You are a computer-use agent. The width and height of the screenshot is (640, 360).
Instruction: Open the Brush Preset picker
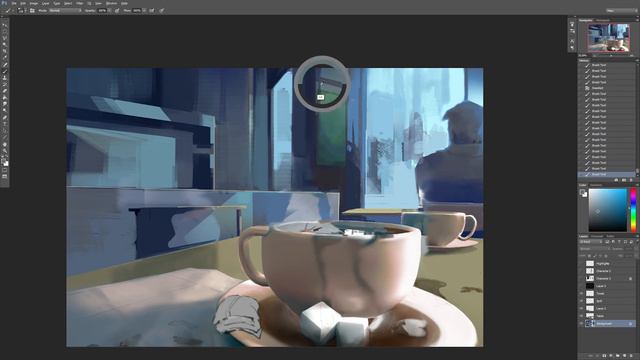click(x=21, y=10)
